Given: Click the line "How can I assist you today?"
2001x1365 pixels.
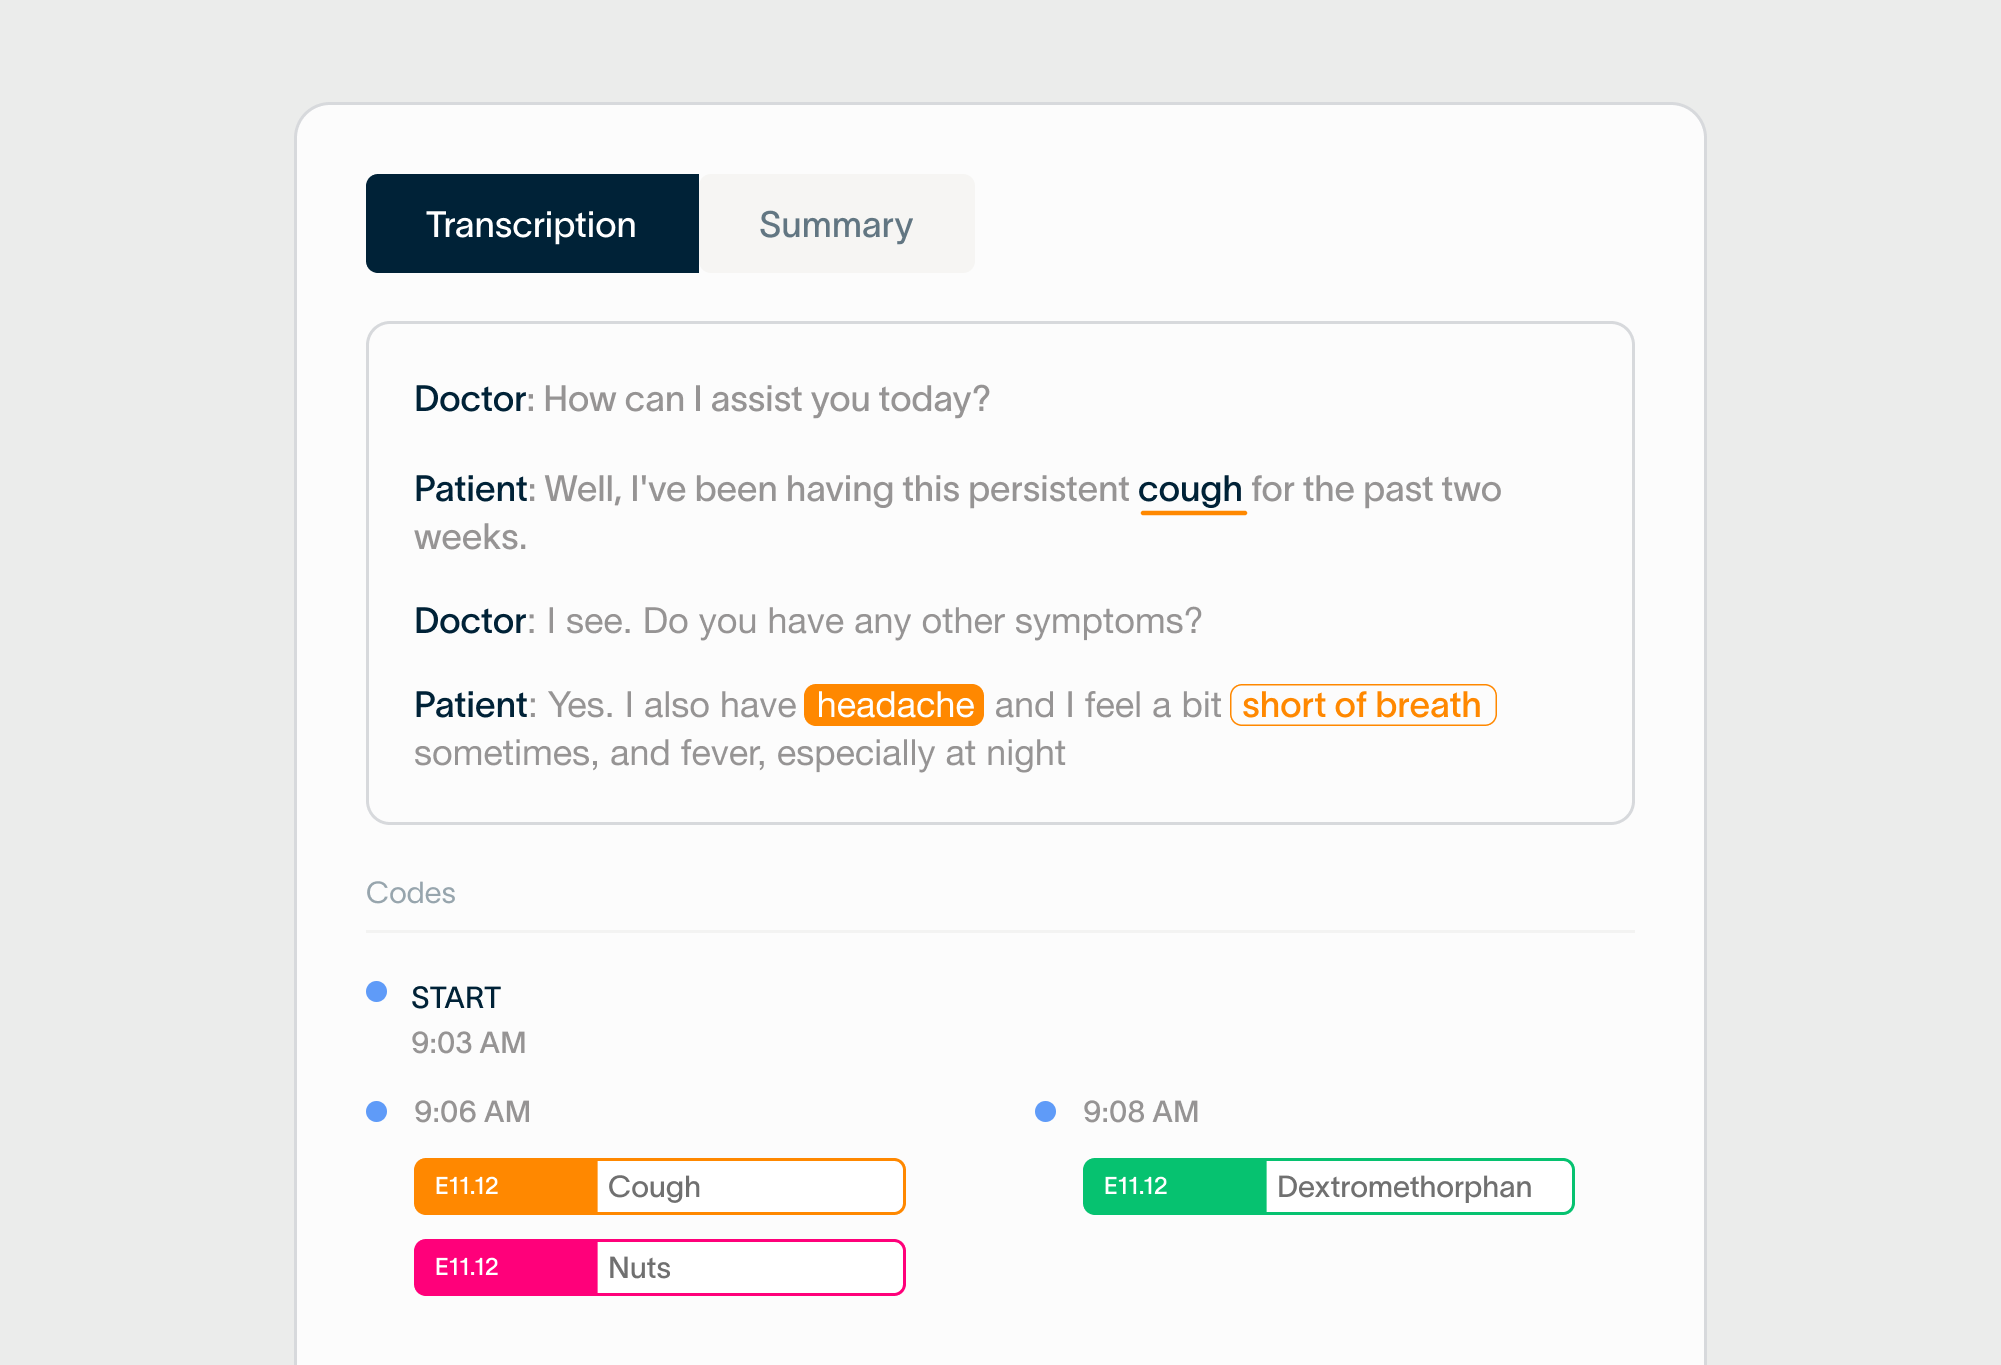Looking at the screenshot, I should pos(766,399).
